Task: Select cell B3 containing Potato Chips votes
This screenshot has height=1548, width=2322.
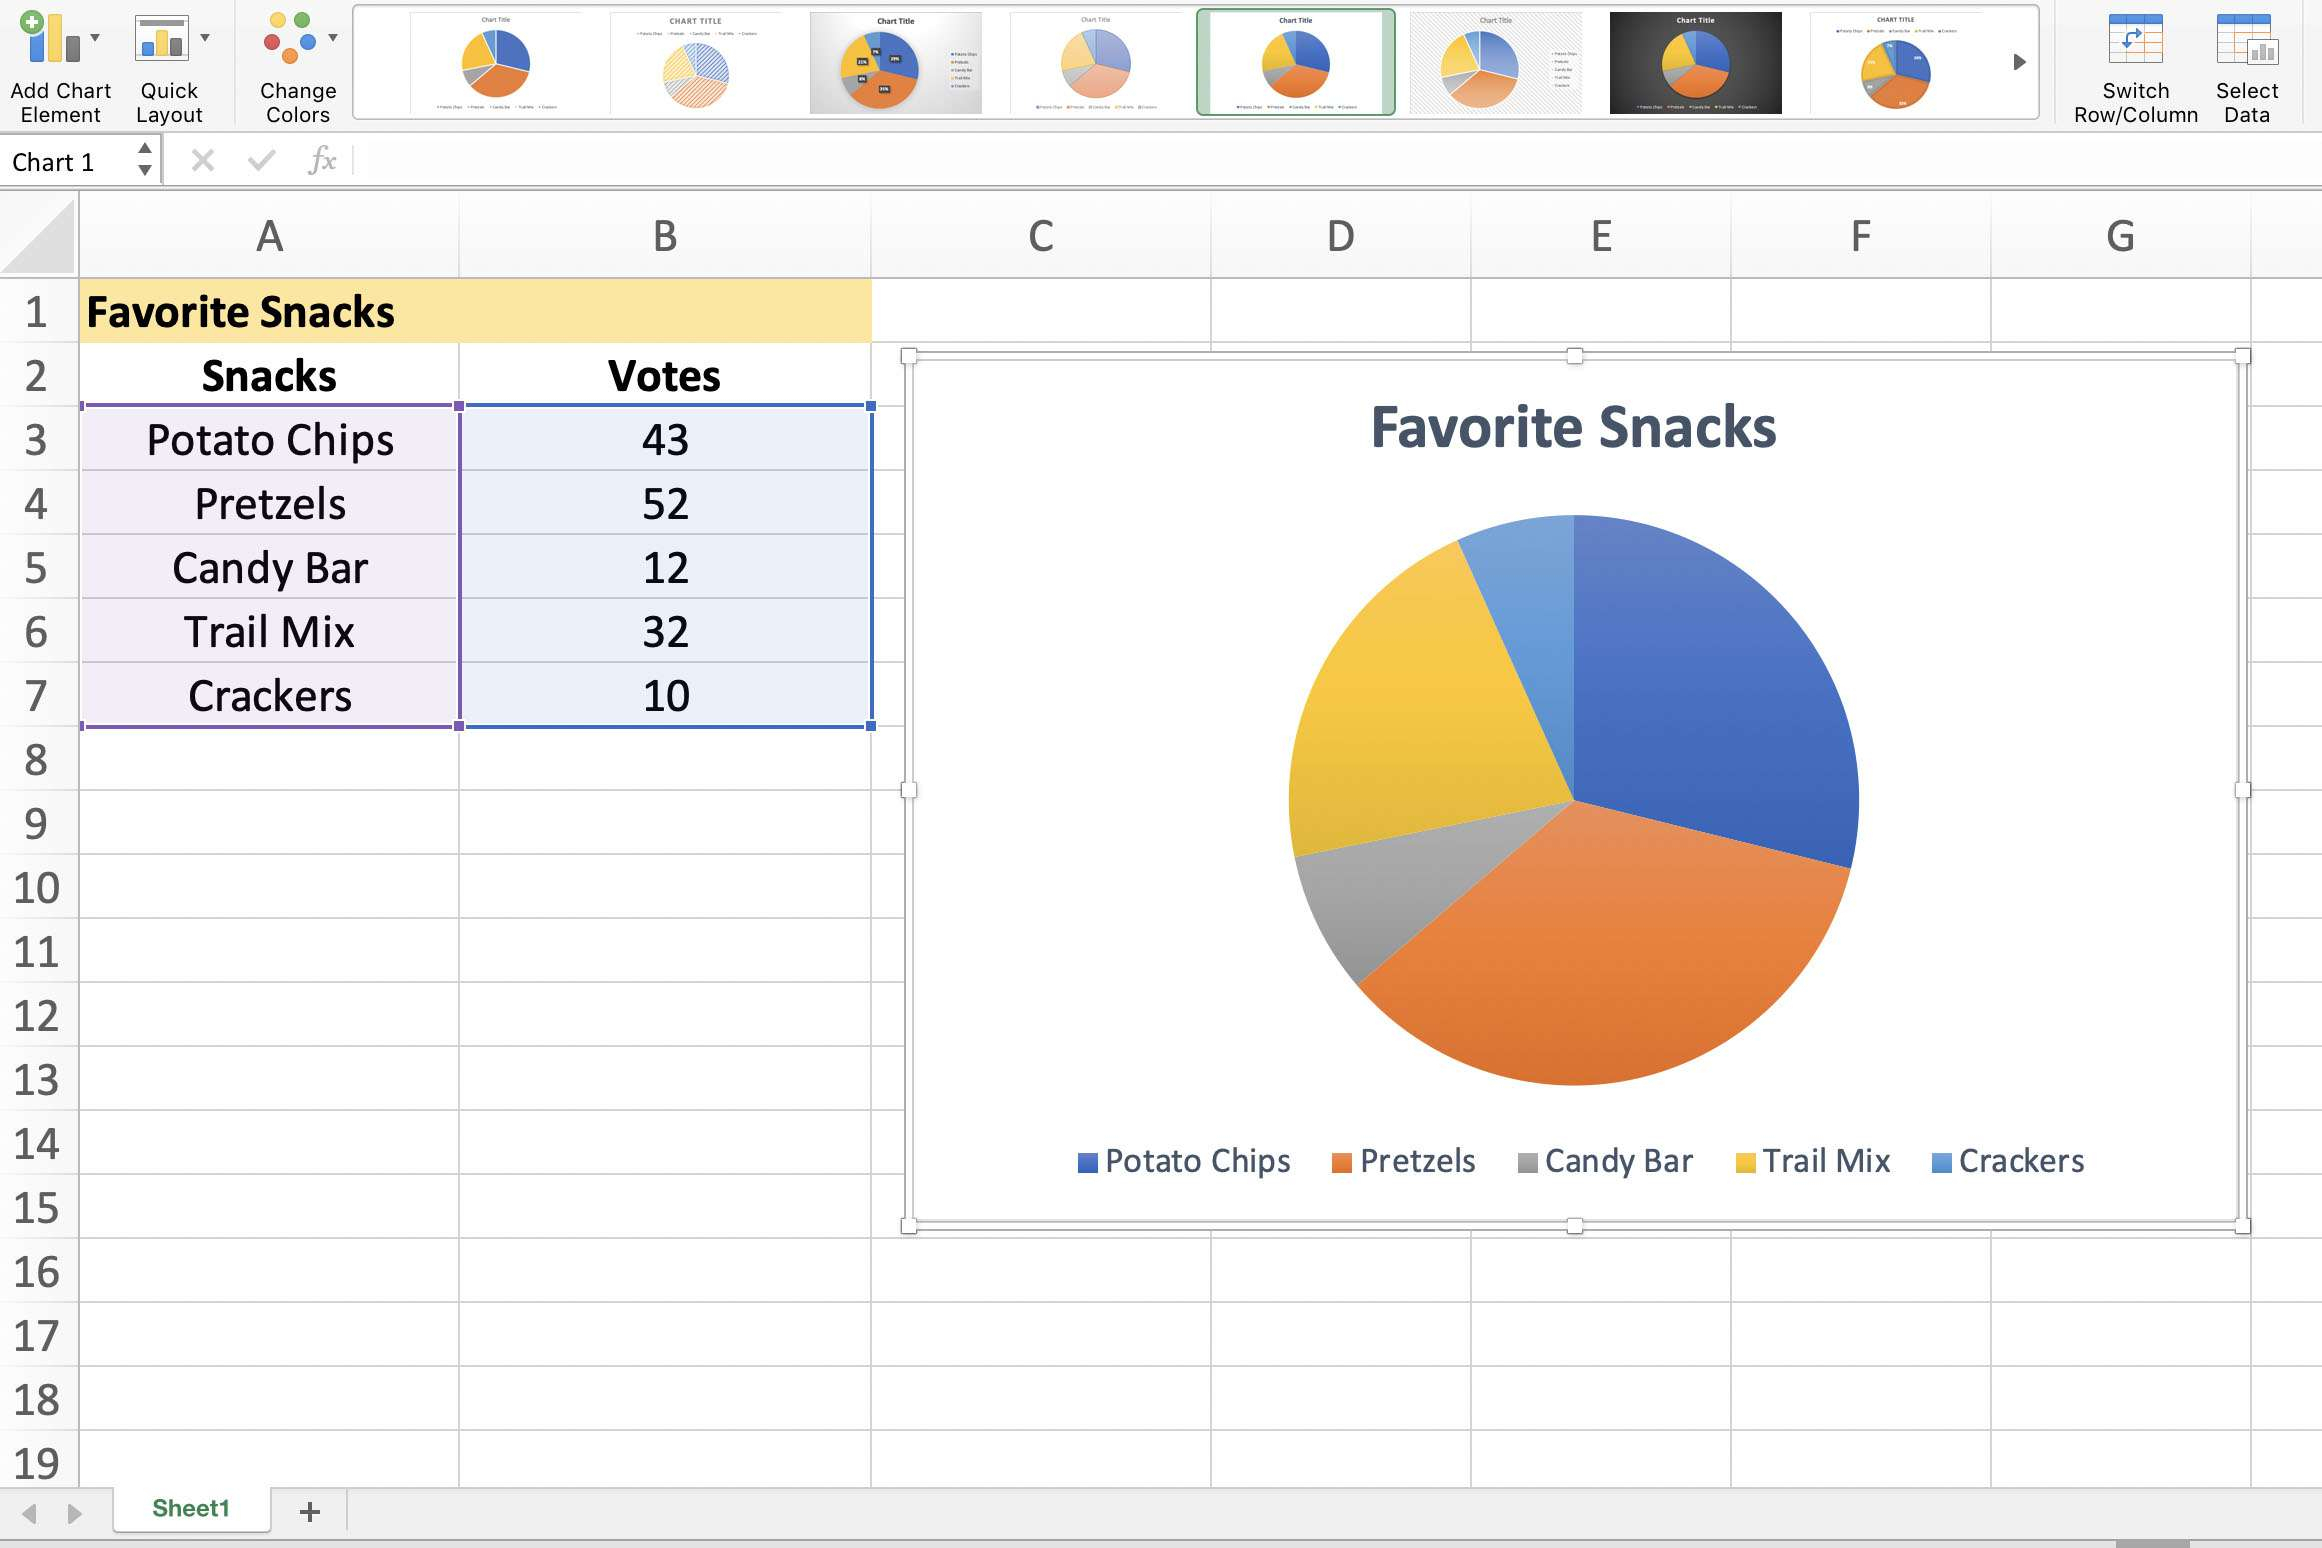Action: point(662,437)
